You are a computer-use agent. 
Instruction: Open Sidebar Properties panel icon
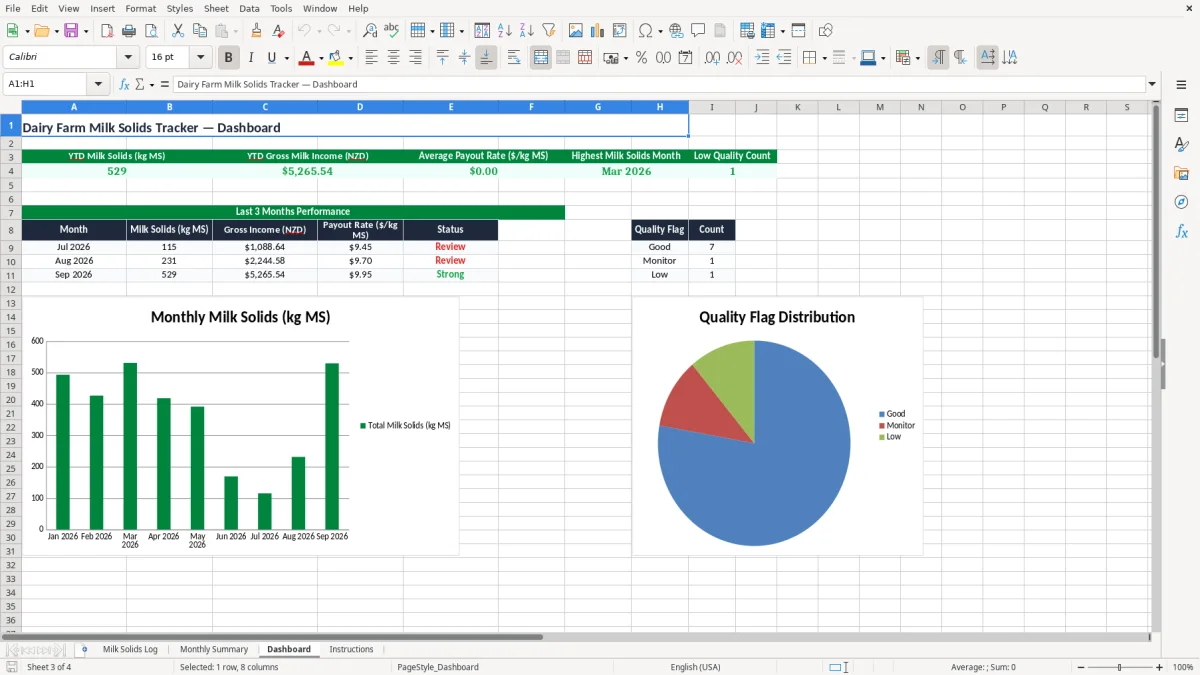click(x=1181, y=116)
